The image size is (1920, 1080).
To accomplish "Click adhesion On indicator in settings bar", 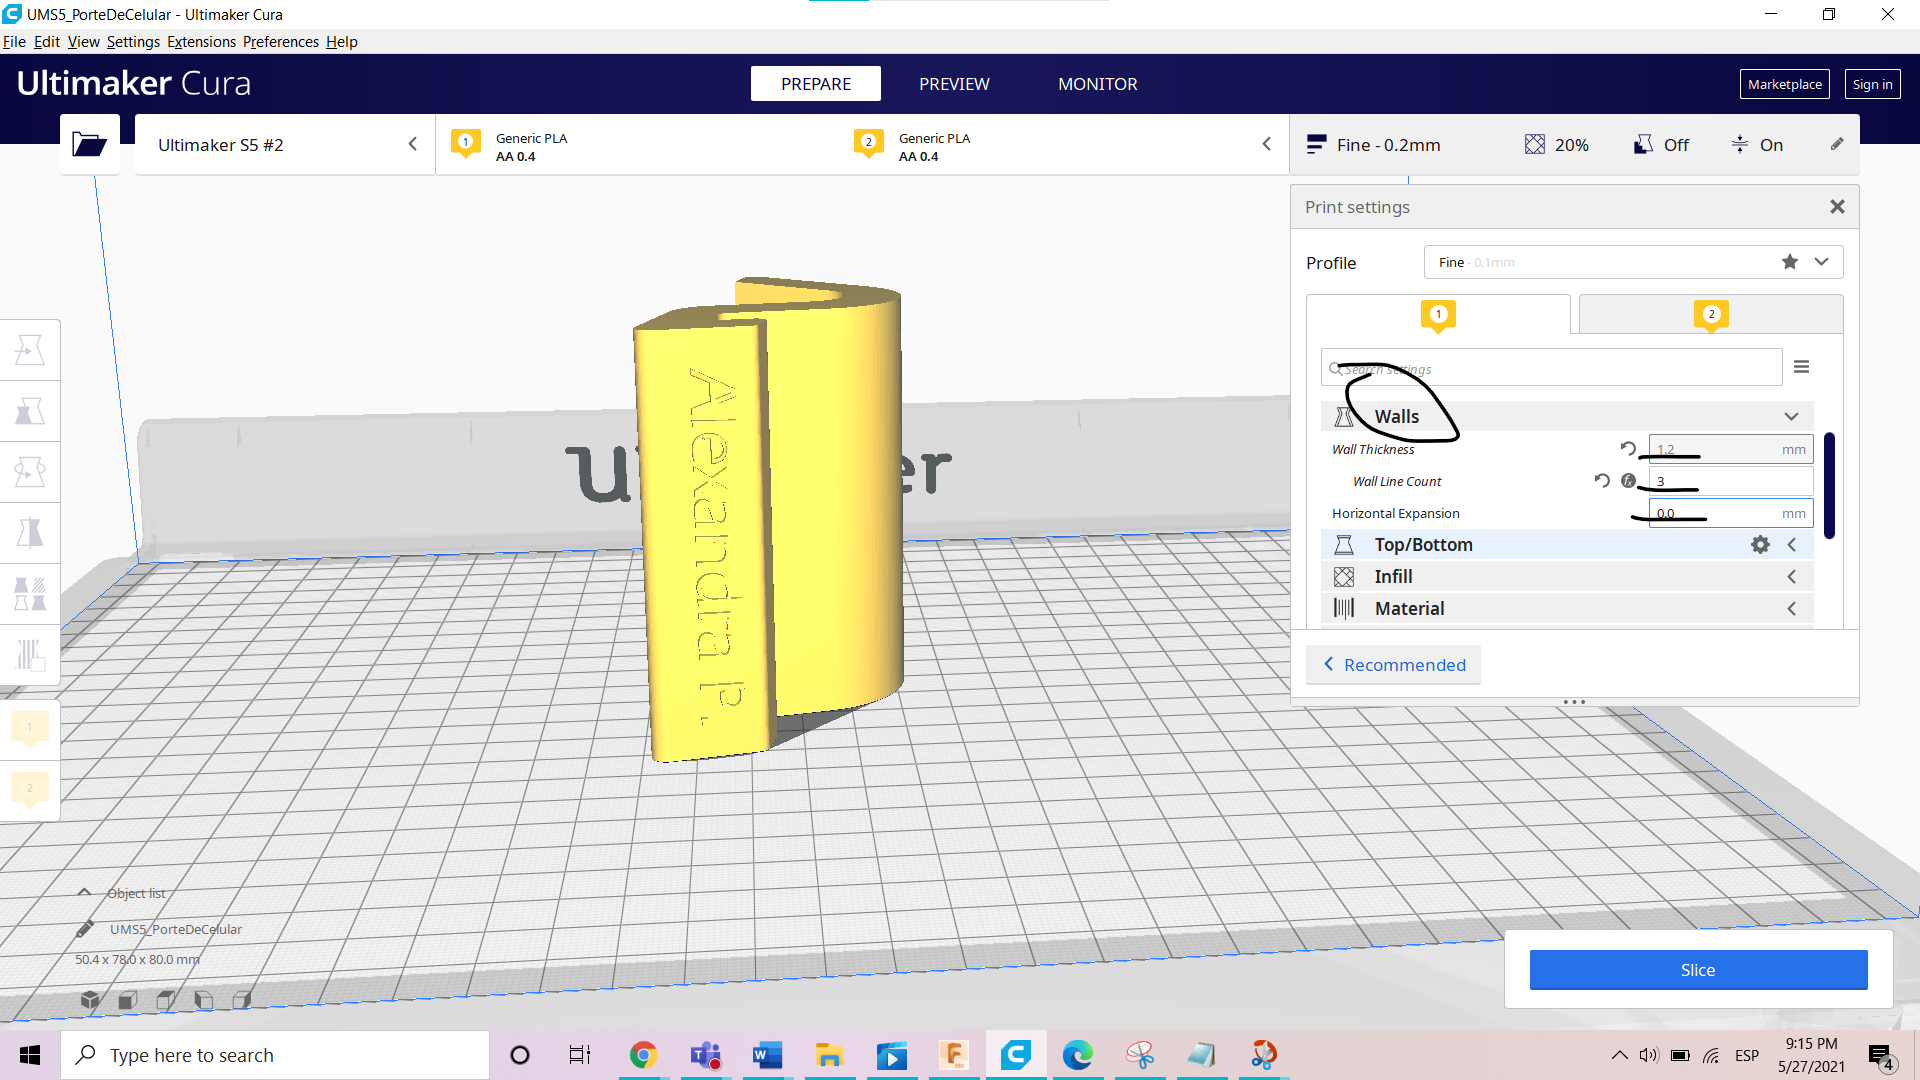I will tap(1757, 145).
